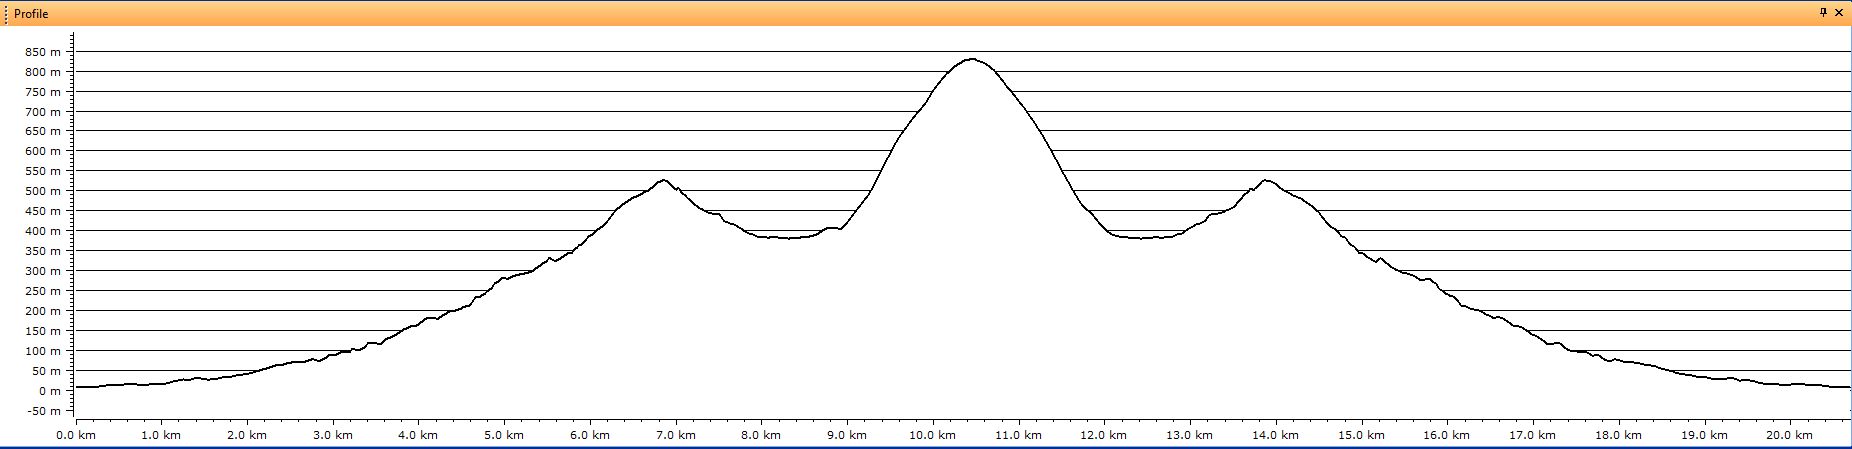1852x449 pixels.
Task: Click the '700 m' elevation axis label
Action: click(43, 112)
